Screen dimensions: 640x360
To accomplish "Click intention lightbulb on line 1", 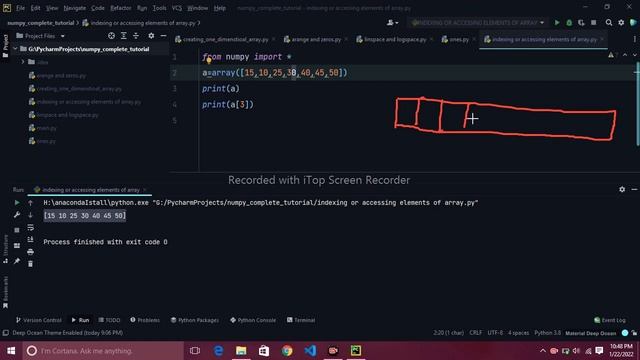I will pos(209,60).
